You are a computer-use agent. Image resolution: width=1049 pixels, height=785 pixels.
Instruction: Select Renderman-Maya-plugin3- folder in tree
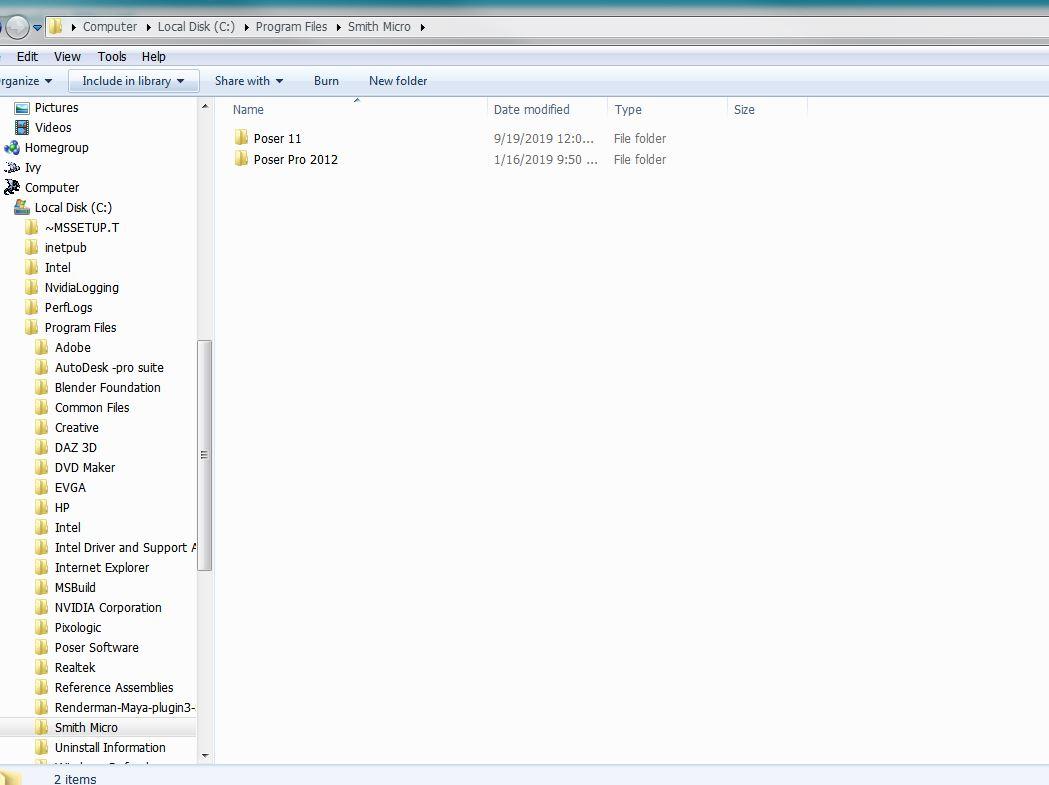click(124, 707)
